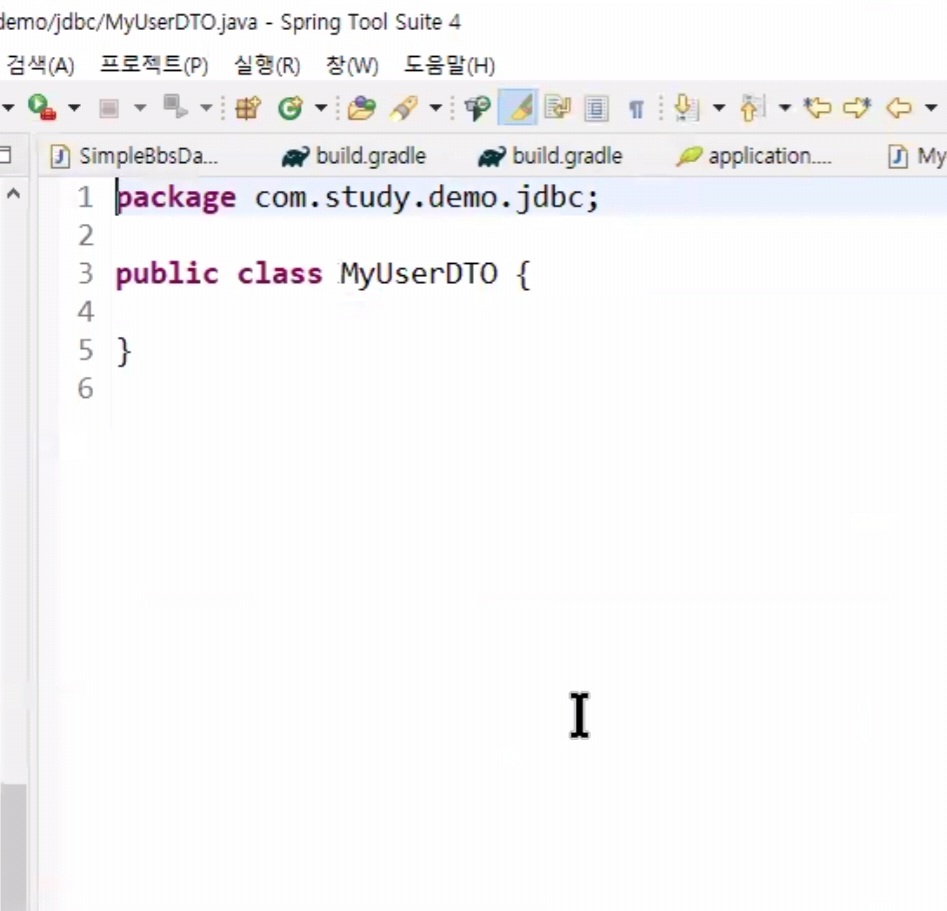
Task: Open the 프로젝트(P) menu
Action: pos(154,65)
